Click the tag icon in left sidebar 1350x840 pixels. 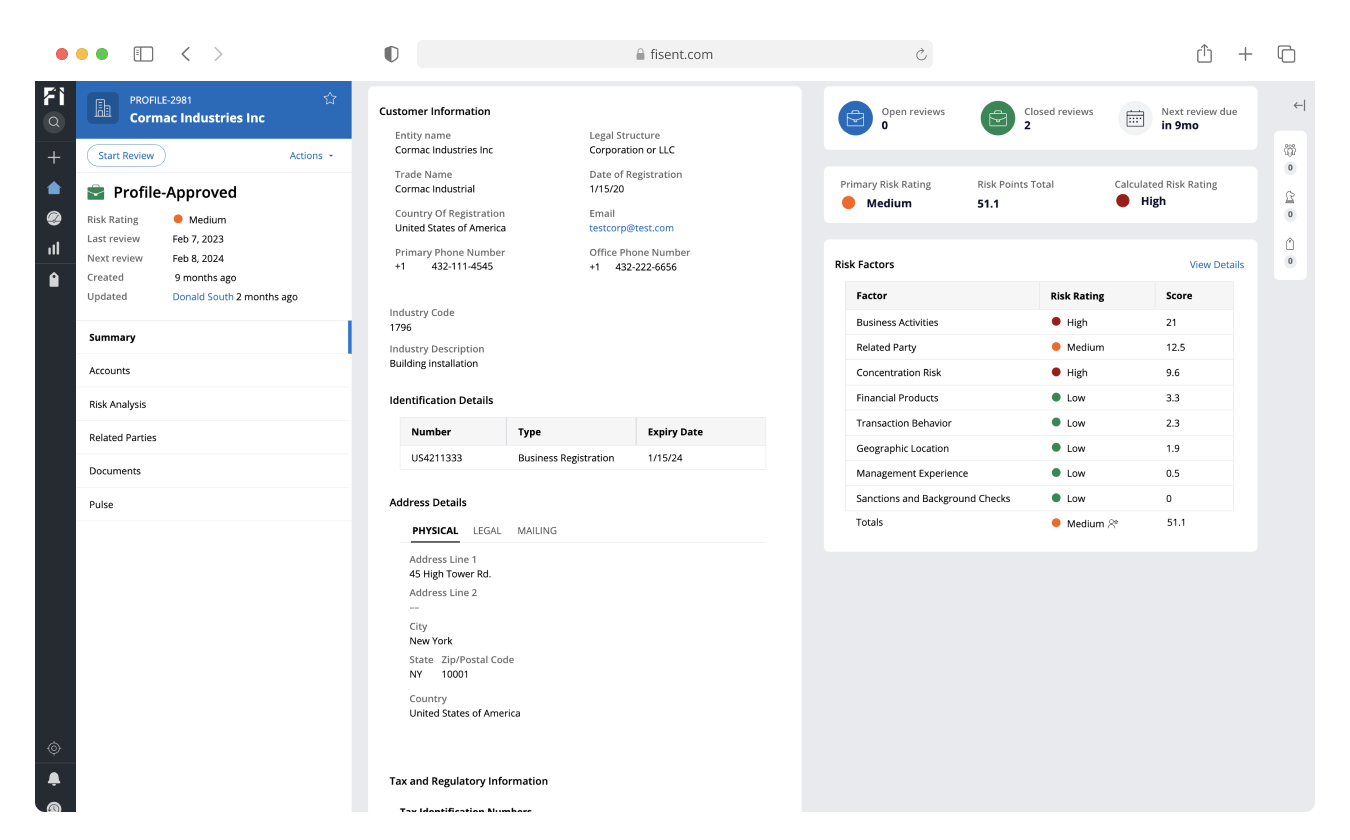click(x=54, y=280)
